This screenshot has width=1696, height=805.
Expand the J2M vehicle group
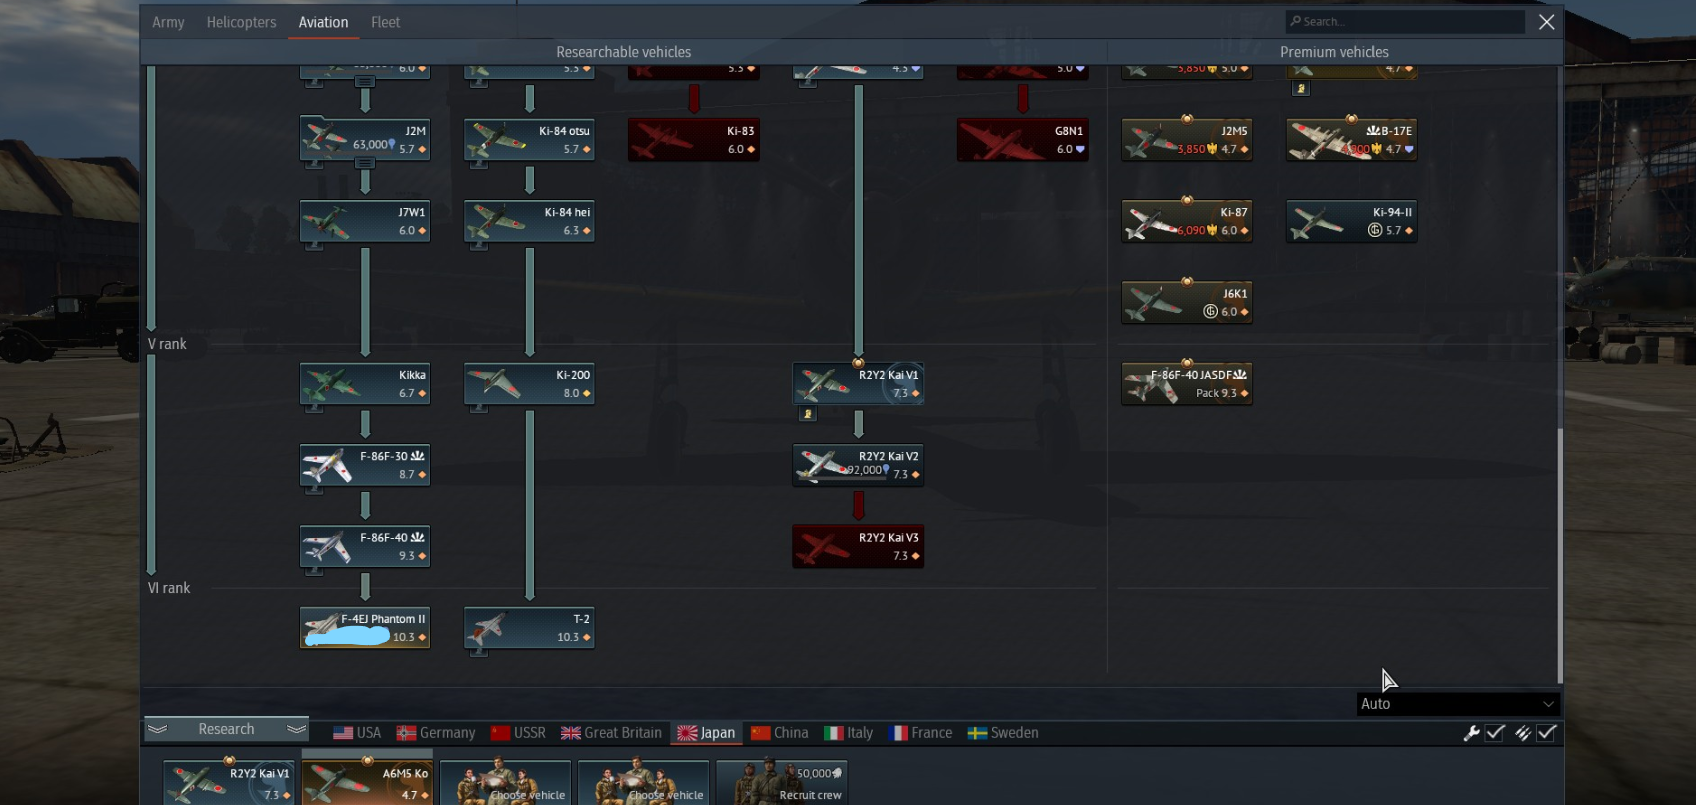click(x=365, y=163)
